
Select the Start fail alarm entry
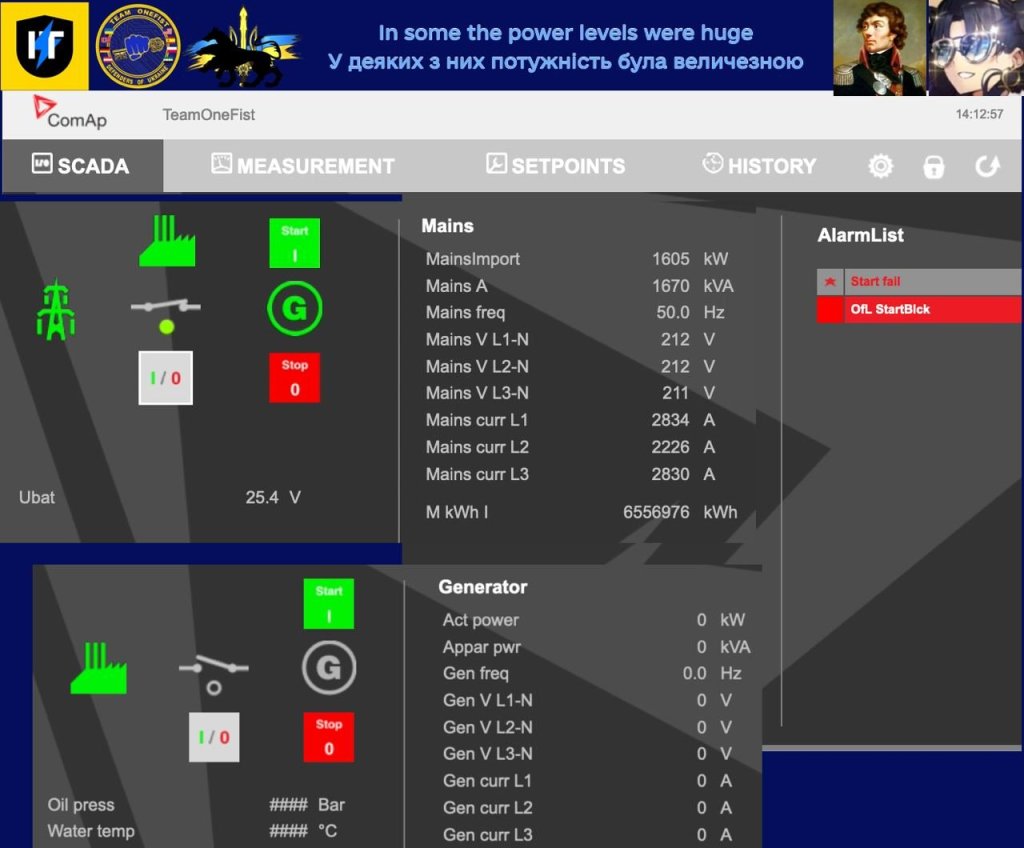point(918,282)
